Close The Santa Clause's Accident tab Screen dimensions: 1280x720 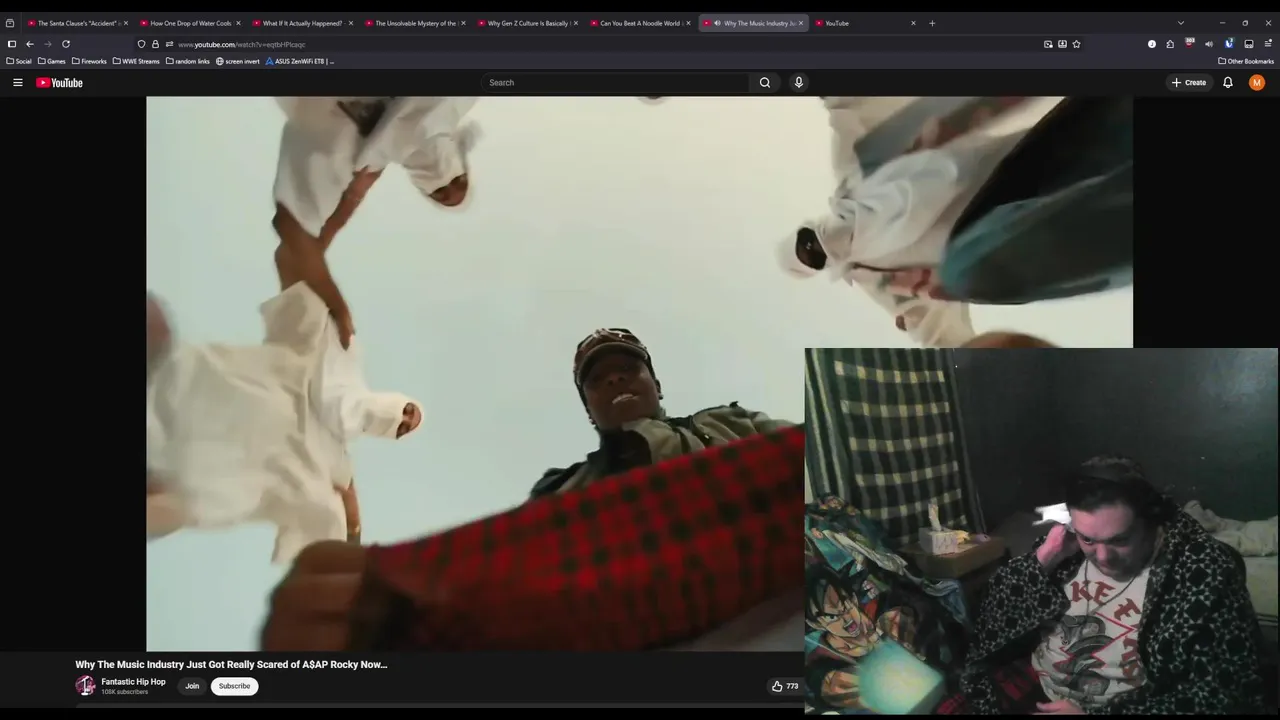(125, 23)
